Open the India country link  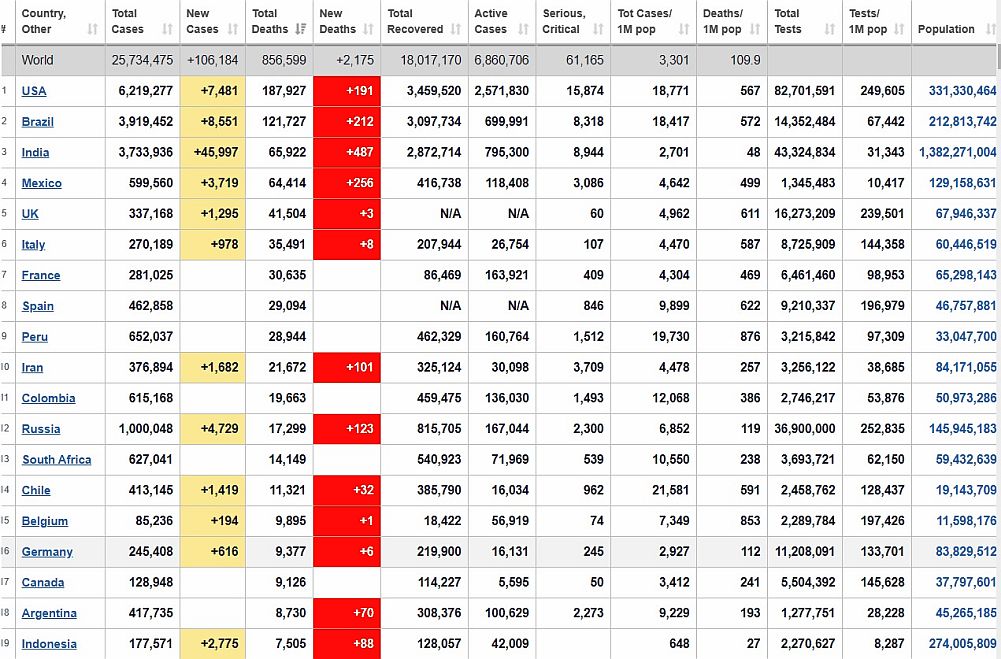35,152
